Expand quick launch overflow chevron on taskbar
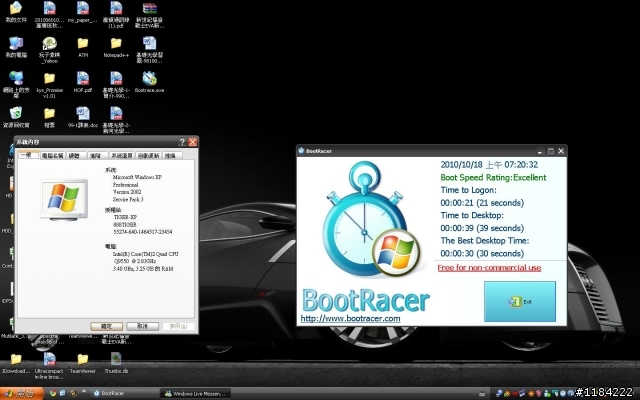The image size is (640, 400). point(84,392)
